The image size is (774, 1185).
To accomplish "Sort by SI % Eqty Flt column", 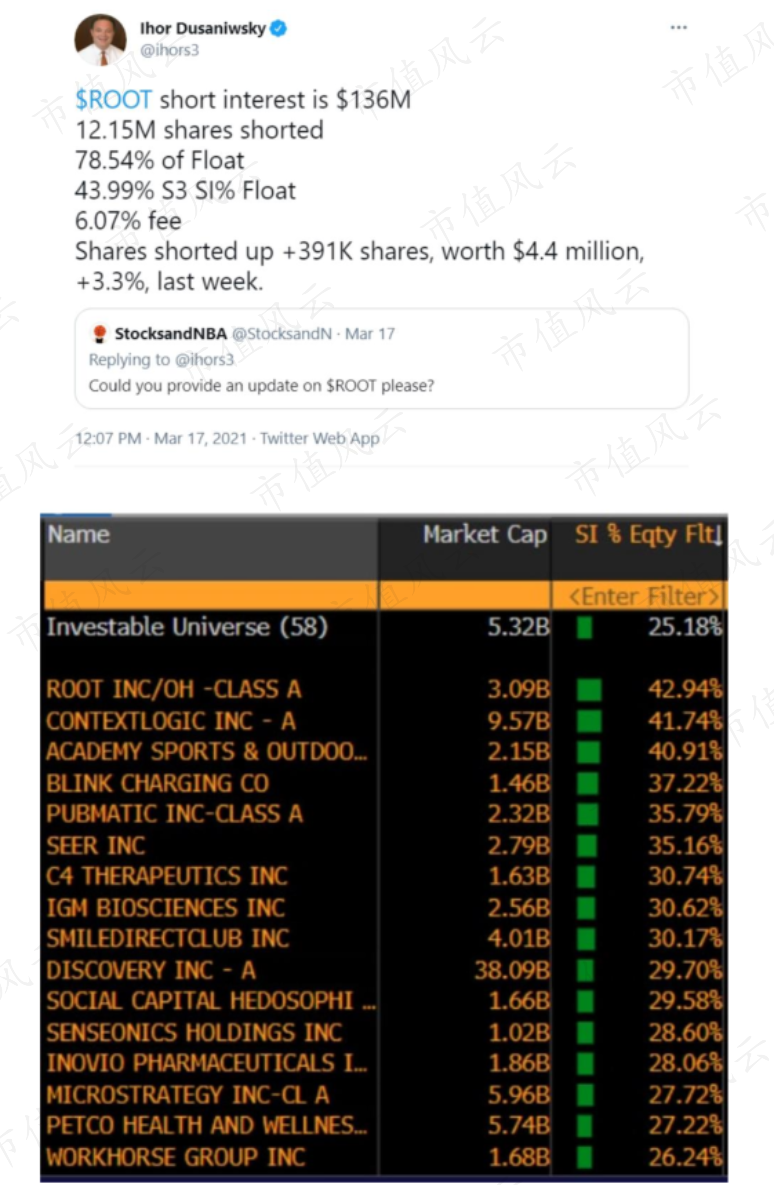I will tap(649, 535).
